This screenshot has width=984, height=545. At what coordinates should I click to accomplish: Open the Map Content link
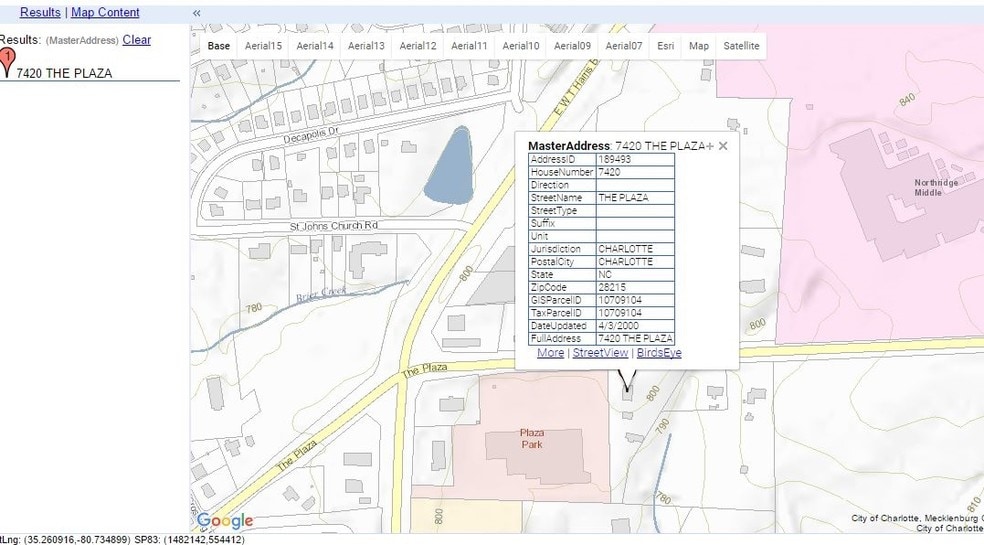[105, 13]
